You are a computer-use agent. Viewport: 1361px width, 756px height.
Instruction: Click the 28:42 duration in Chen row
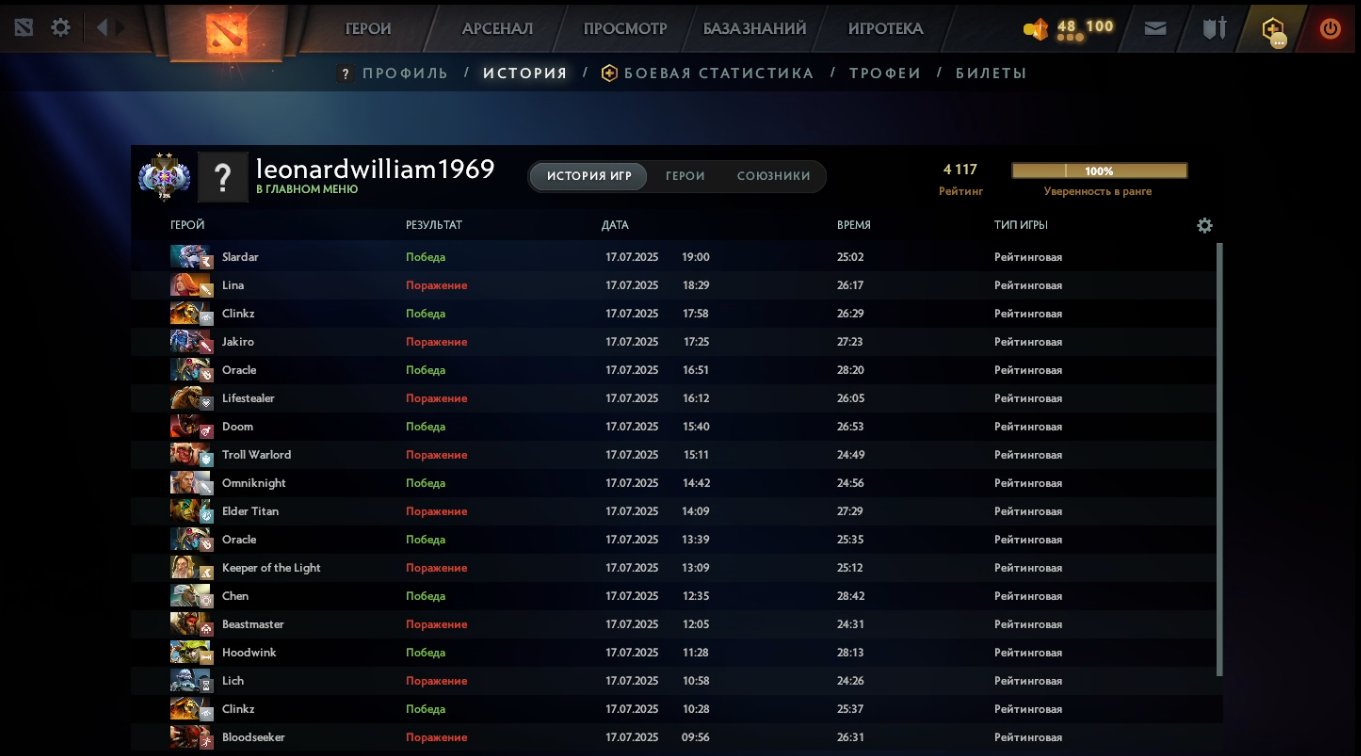pyautogui.click(x=850, y=596)
